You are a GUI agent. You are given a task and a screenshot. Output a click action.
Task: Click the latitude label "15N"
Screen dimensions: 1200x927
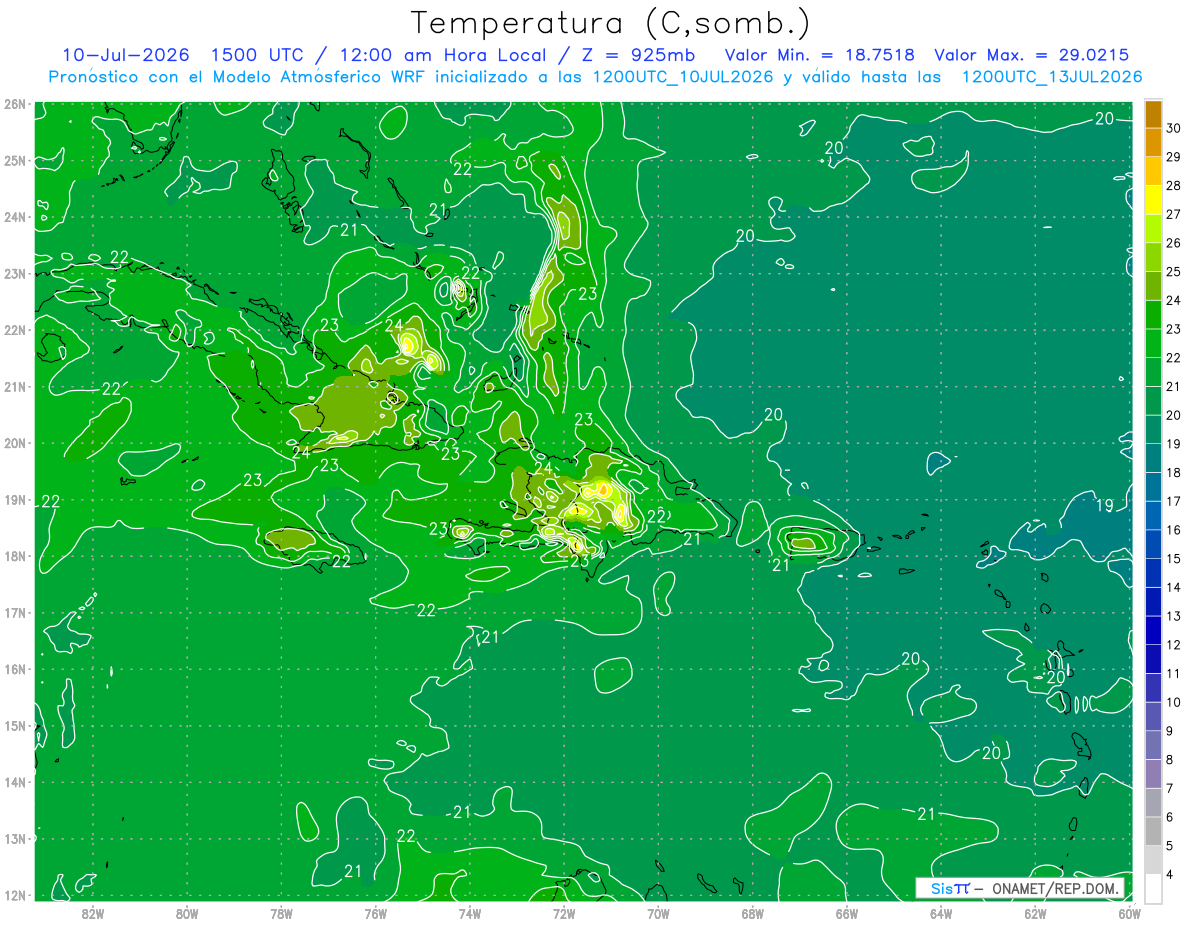14,725
